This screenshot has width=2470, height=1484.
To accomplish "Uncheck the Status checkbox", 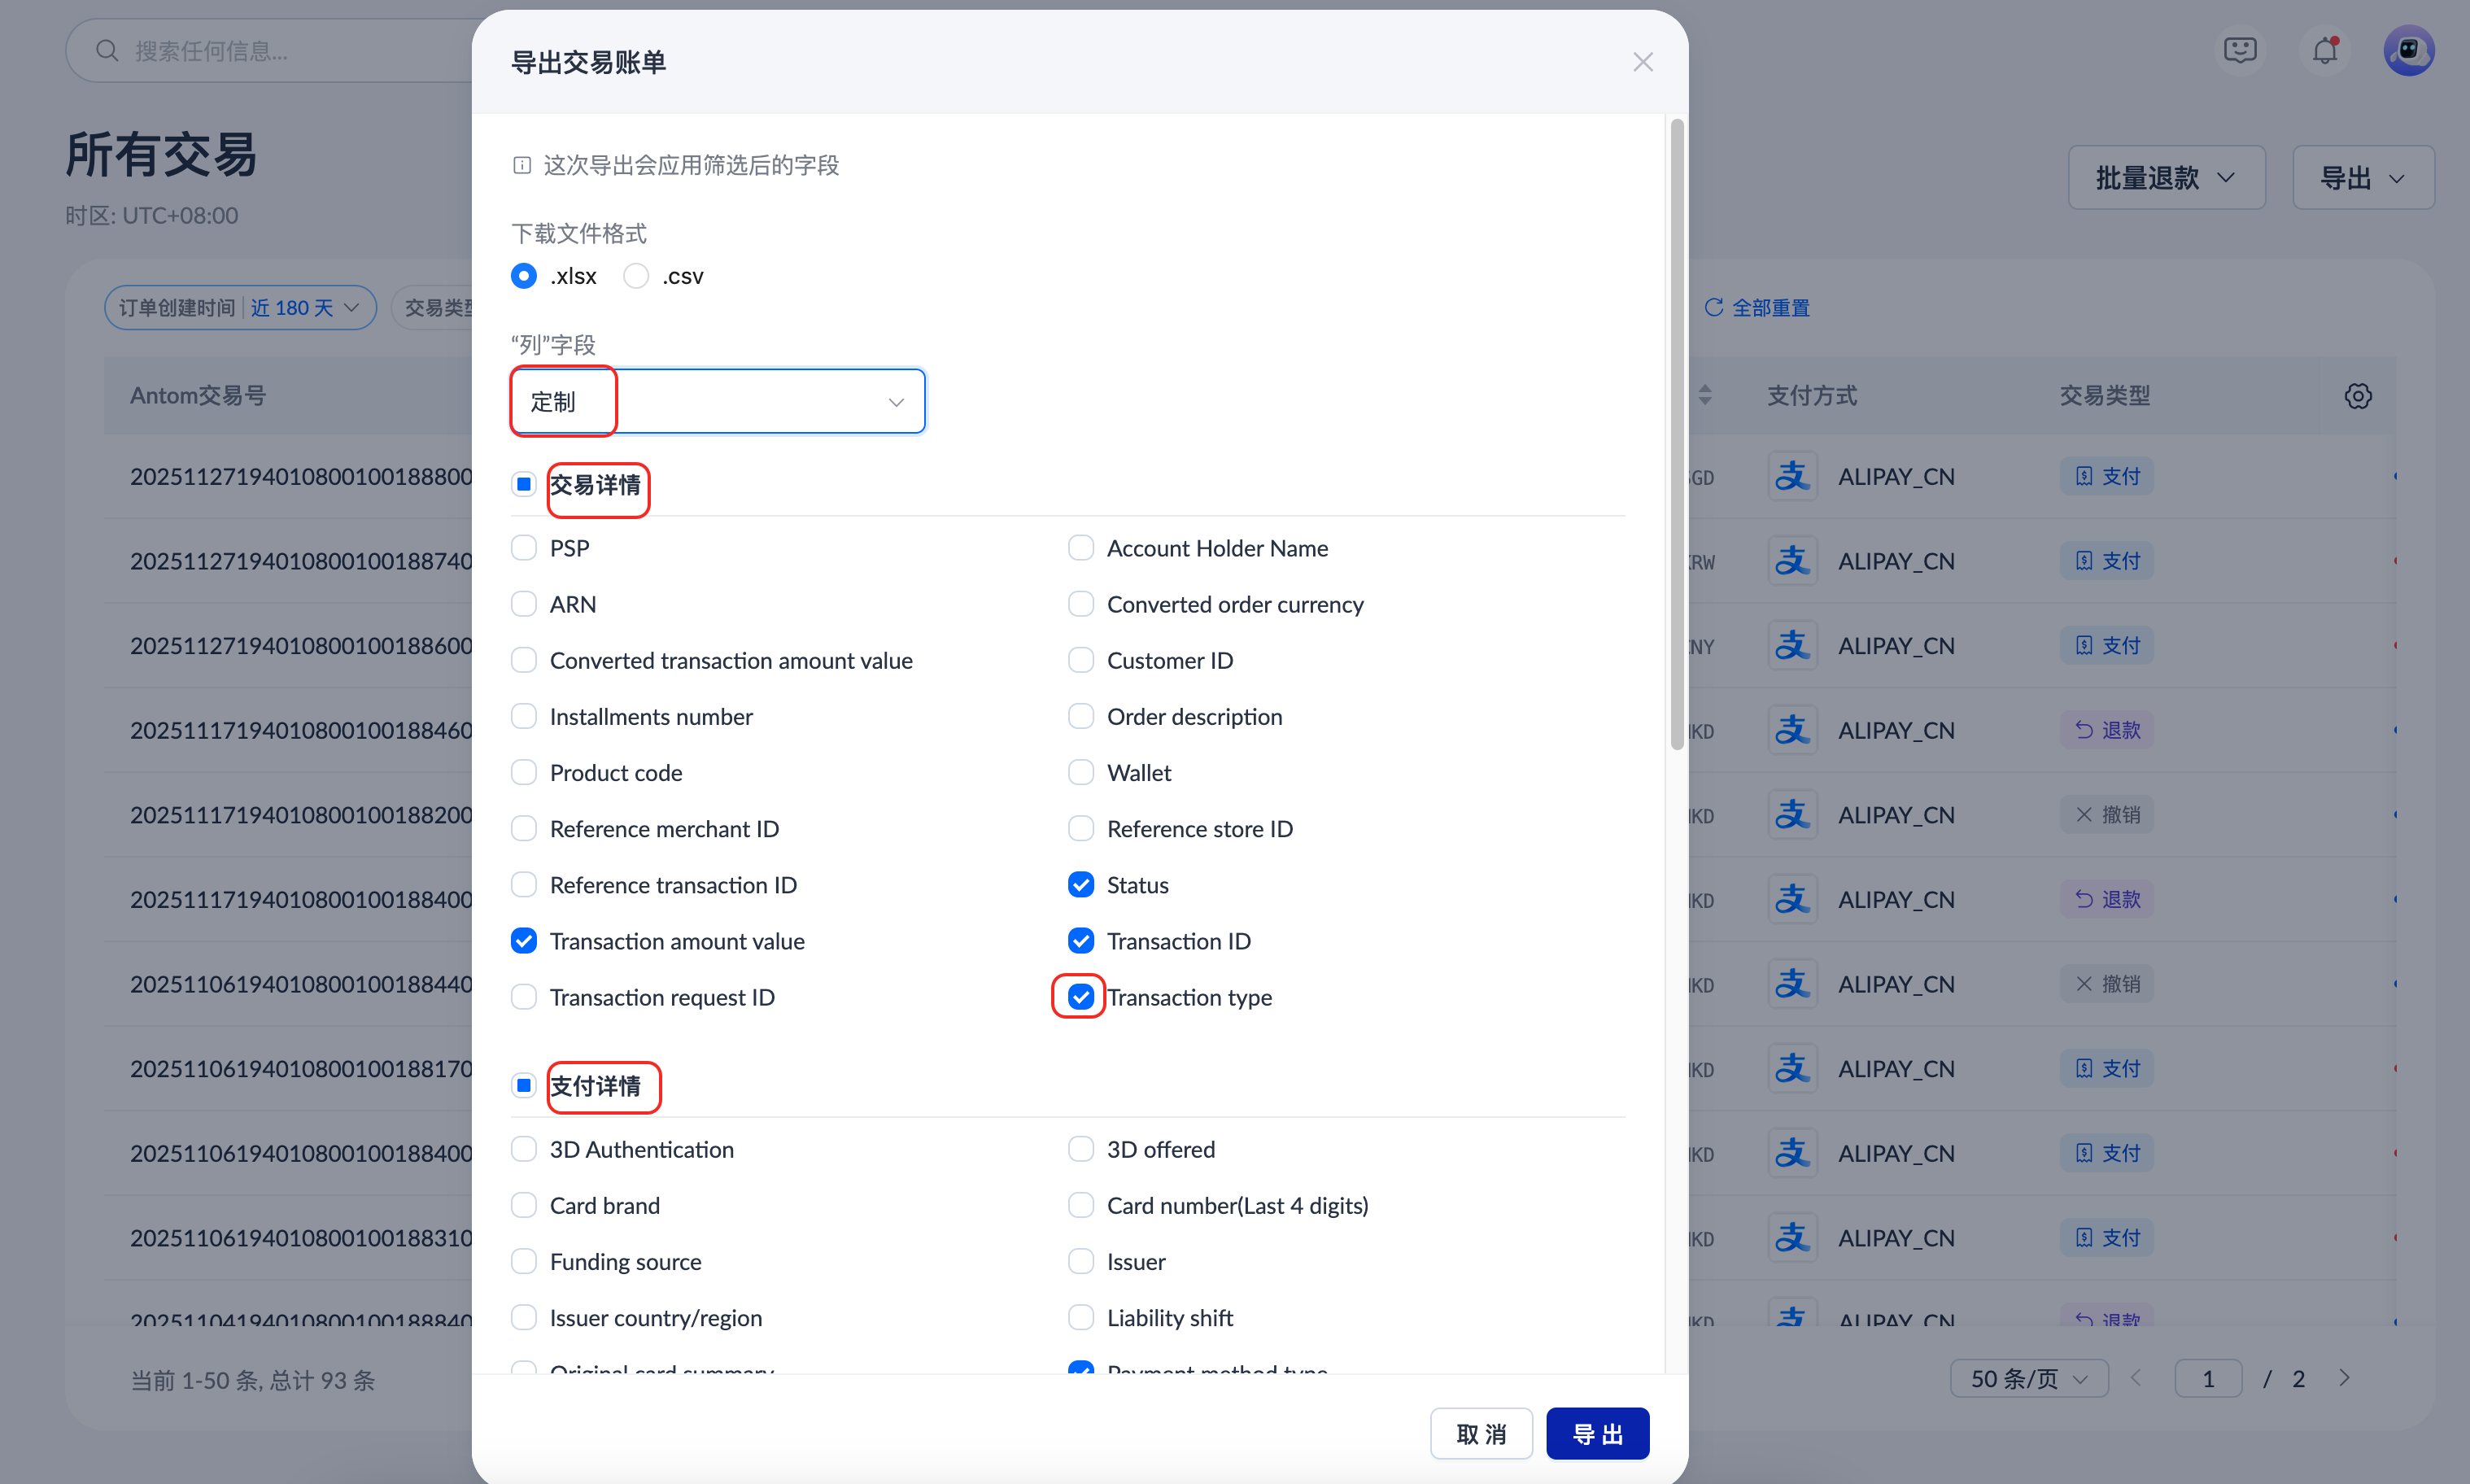I will click(x=1080, y=885).
